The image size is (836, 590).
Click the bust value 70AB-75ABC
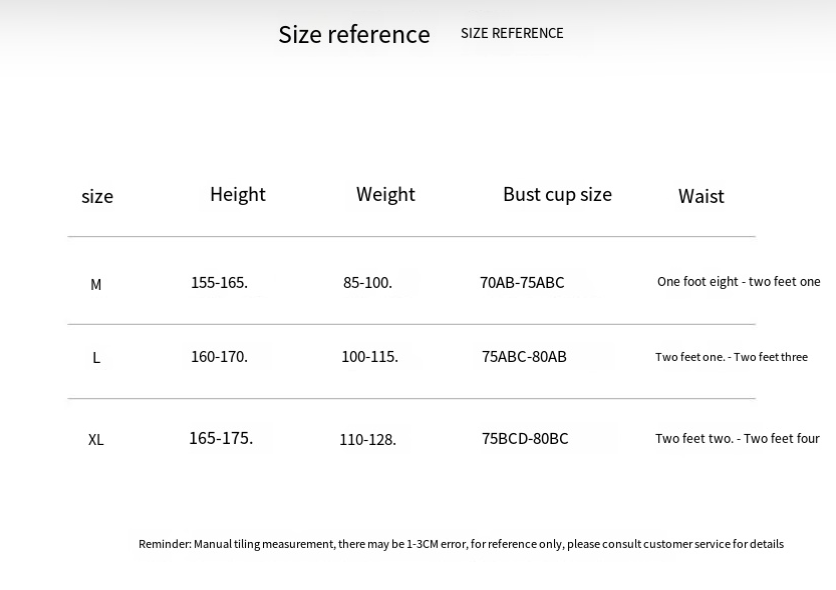(x=522, y=282)
